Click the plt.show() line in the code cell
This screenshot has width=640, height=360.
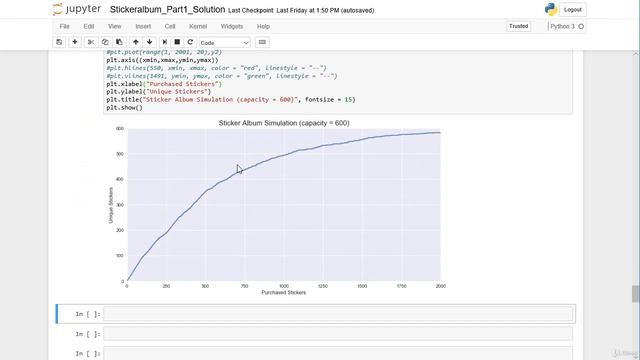coord(124,108)
